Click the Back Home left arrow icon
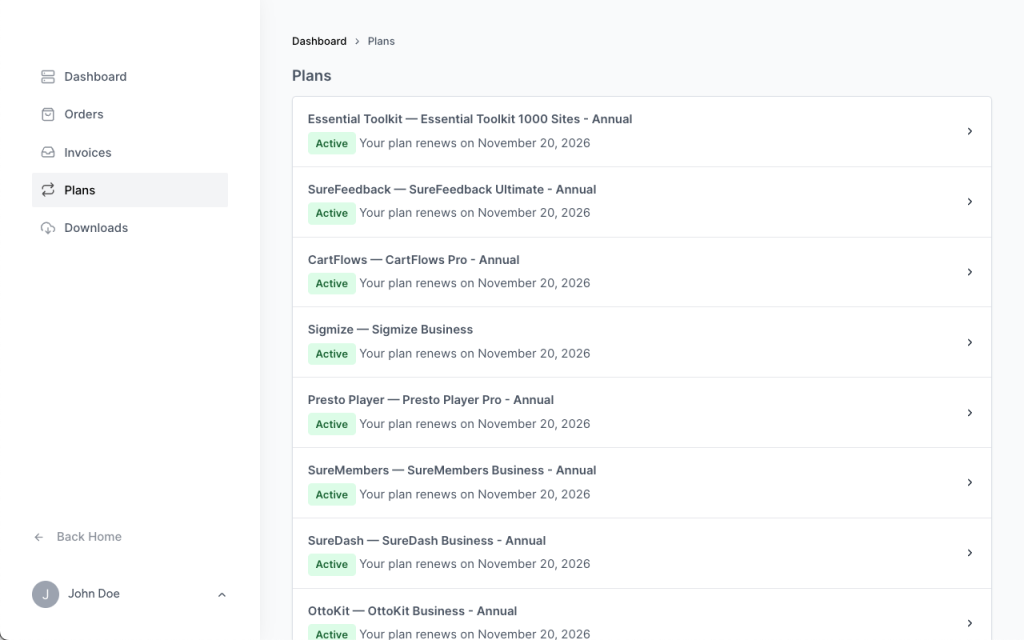1024x640 pixels. pyautogui.click(x=39, y=537)
